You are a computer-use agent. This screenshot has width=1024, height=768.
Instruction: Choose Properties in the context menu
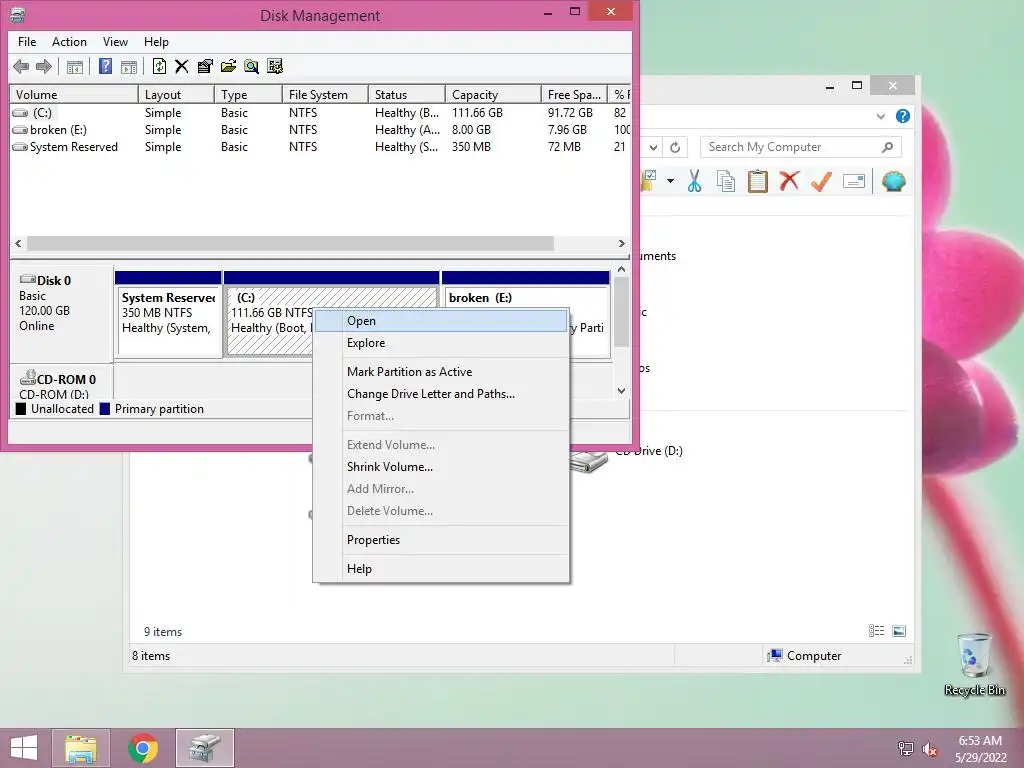[441, 540]
